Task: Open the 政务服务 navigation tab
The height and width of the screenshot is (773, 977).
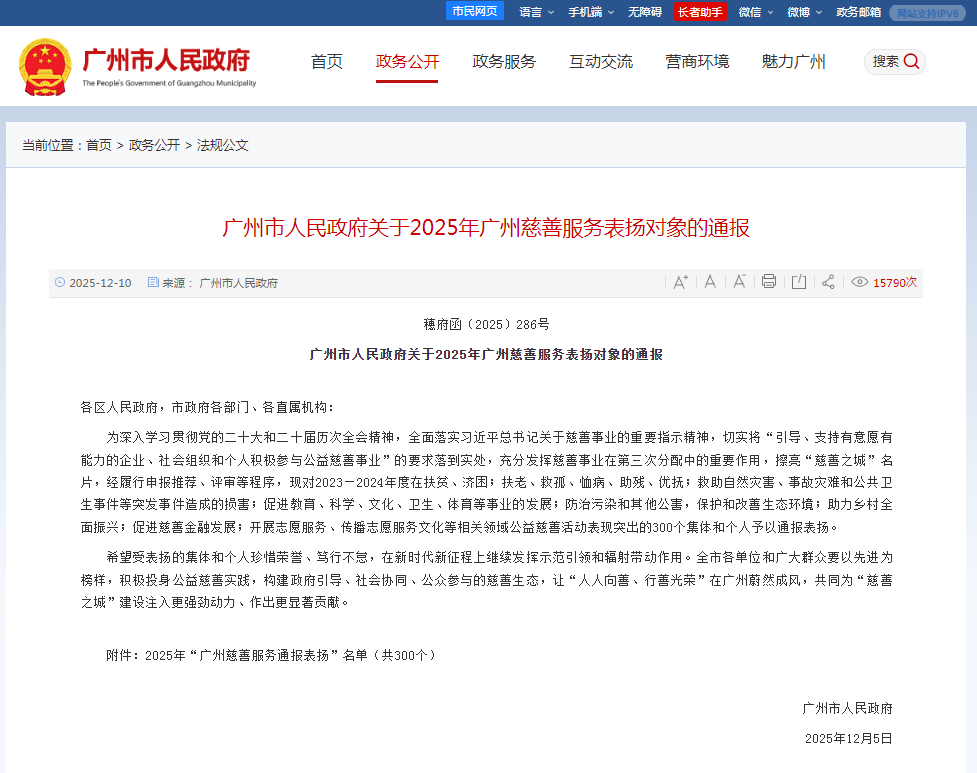Action: tap(504, 62)
